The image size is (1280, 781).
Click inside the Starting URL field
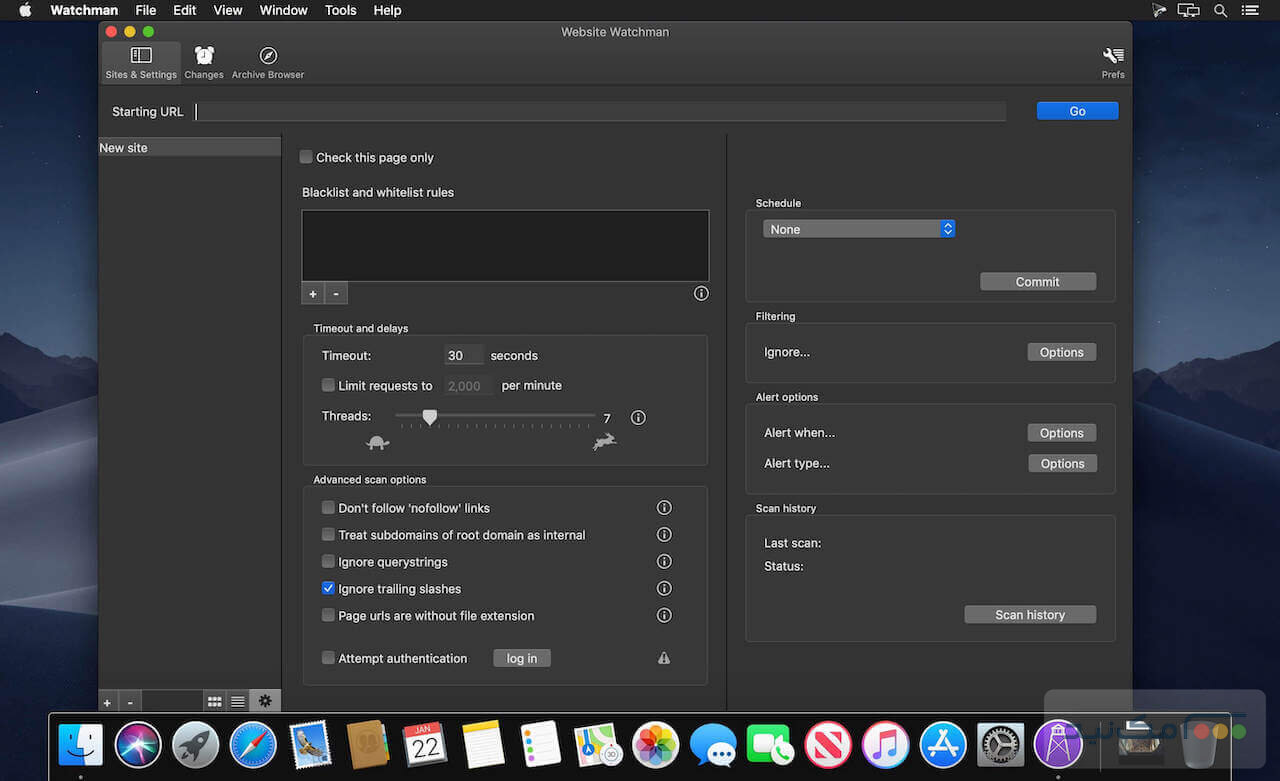click(x=600, y=111)
